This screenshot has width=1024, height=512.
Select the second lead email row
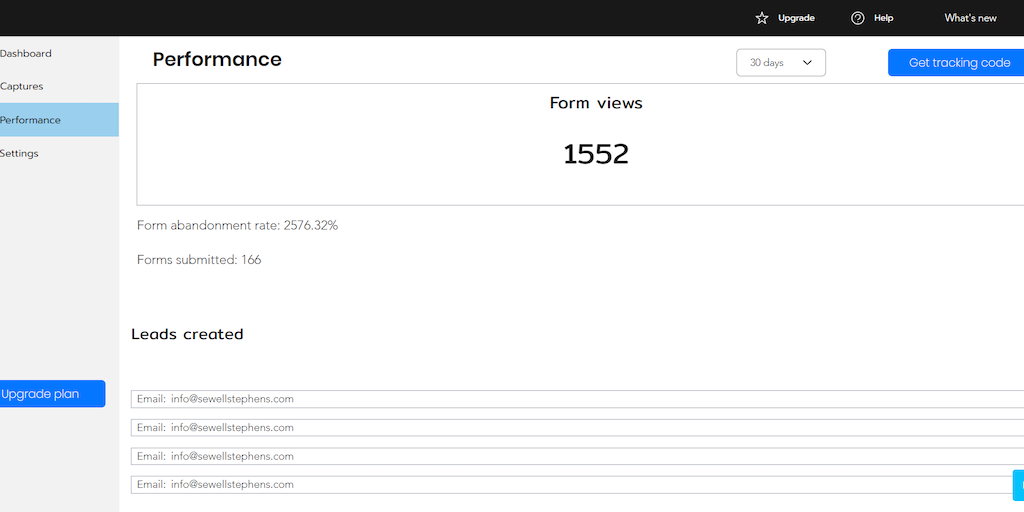(577, 427)
